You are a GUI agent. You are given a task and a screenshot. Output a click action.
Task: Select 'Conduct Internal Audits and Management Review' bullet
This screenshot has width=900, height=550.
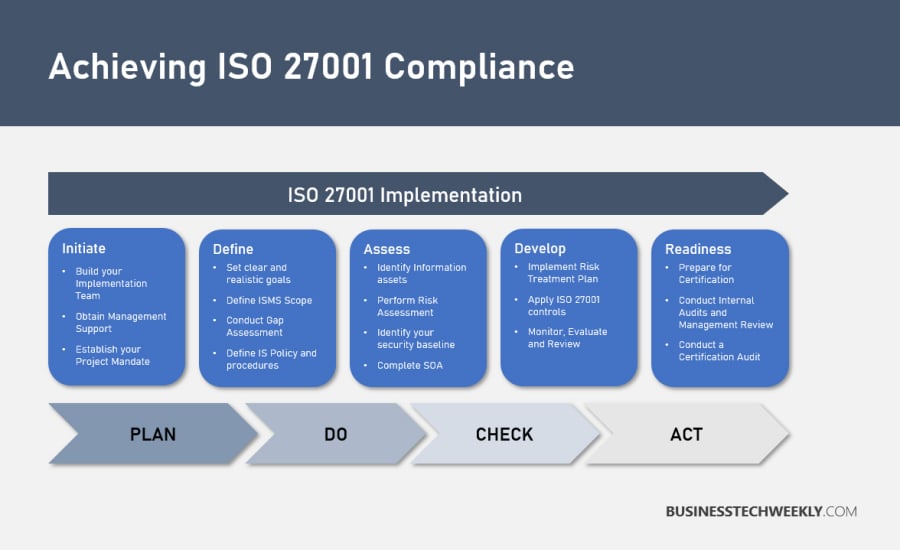coord(726,312)
